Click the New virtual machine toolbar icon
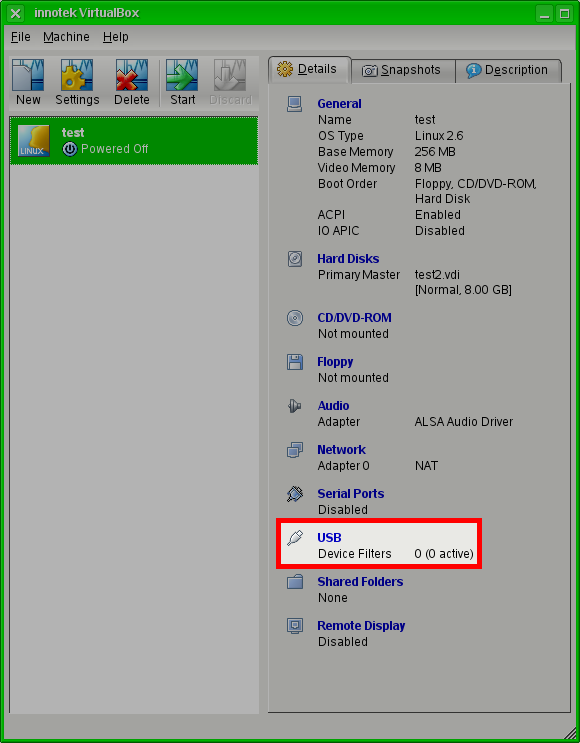The image size is (580, 743). [x=28, y=75]
